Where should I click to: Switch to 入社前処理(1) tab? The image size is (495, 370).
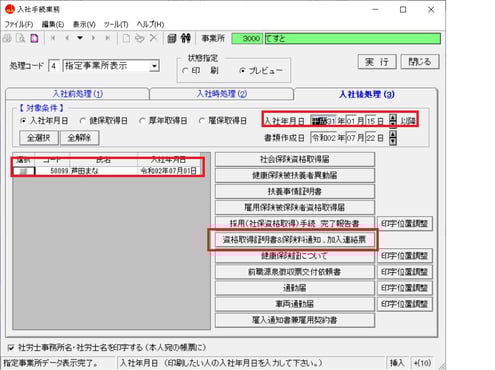(77, 94)
